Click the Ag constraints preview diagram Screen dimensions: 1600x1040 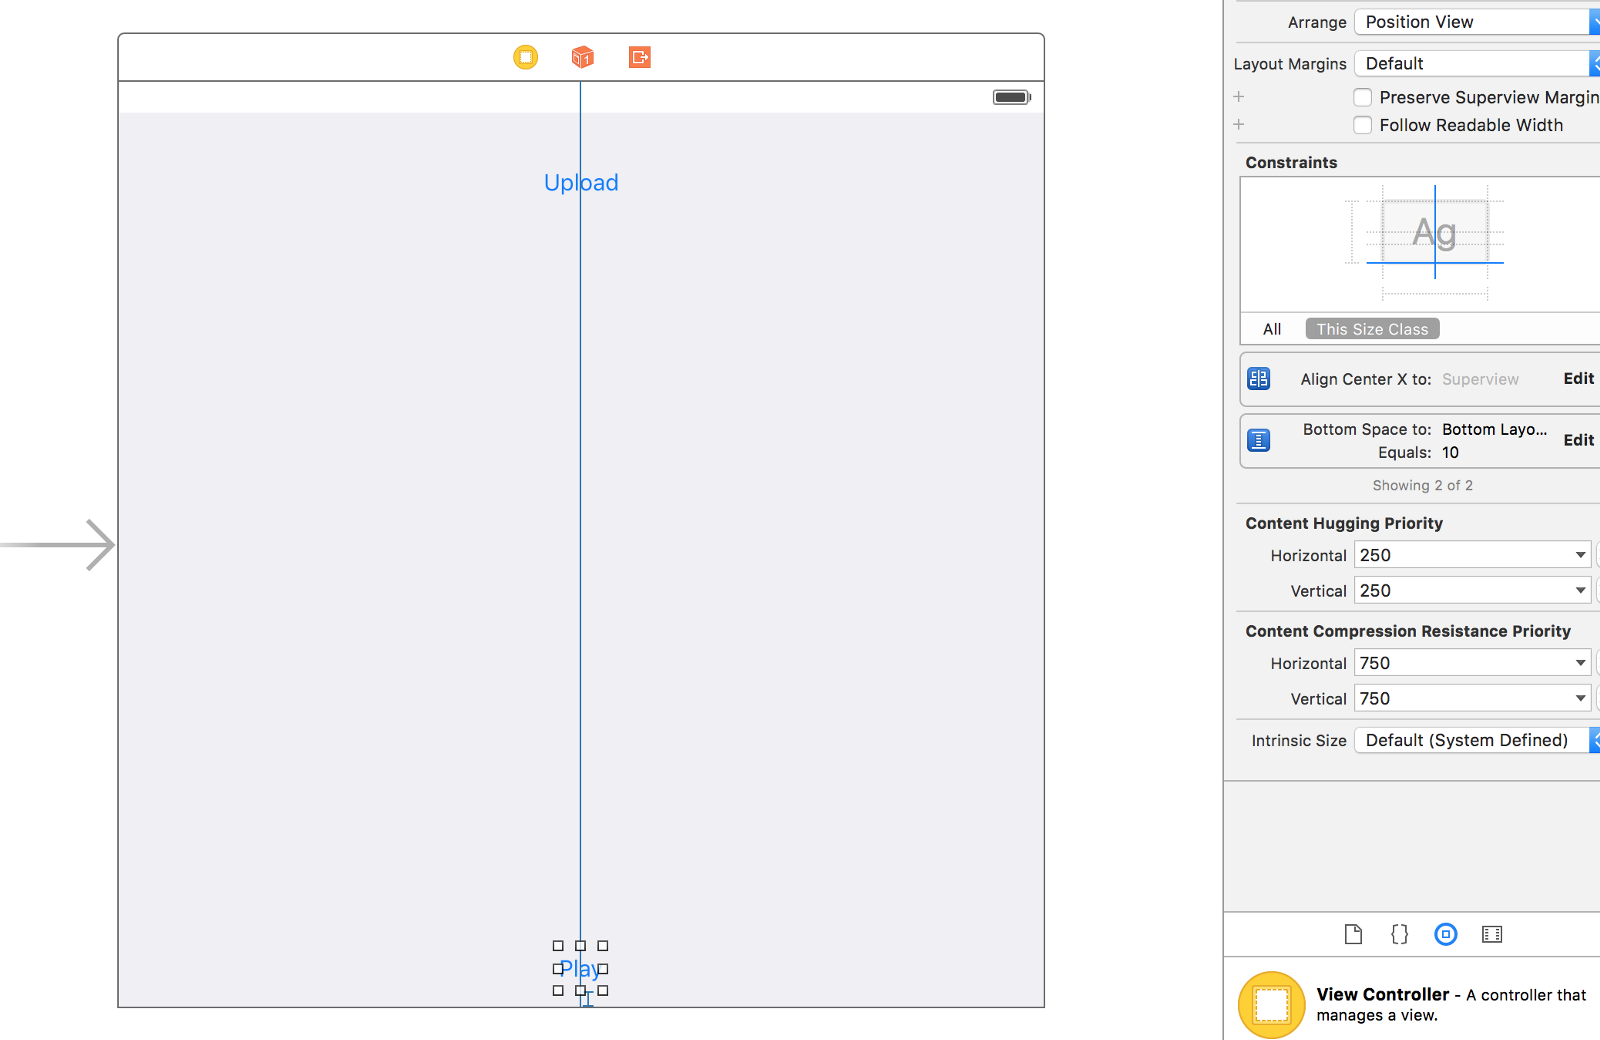pos(1427,243)
